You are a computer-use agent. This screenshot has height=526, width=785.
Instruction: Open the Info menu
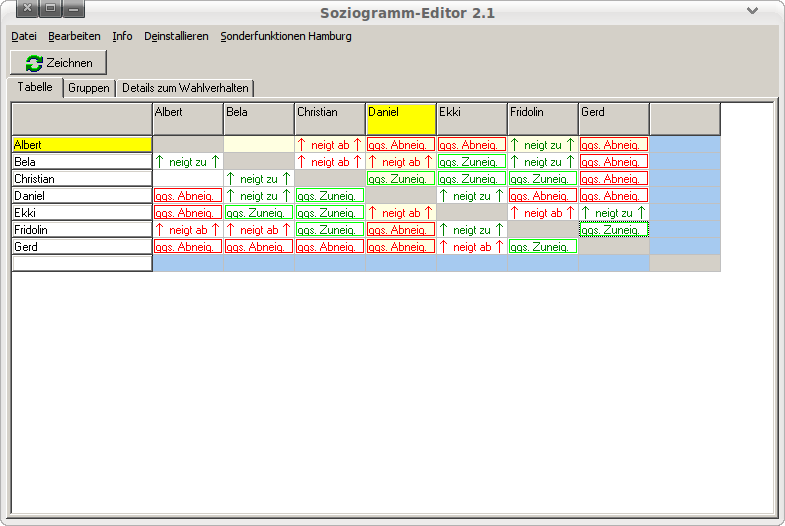122,36
